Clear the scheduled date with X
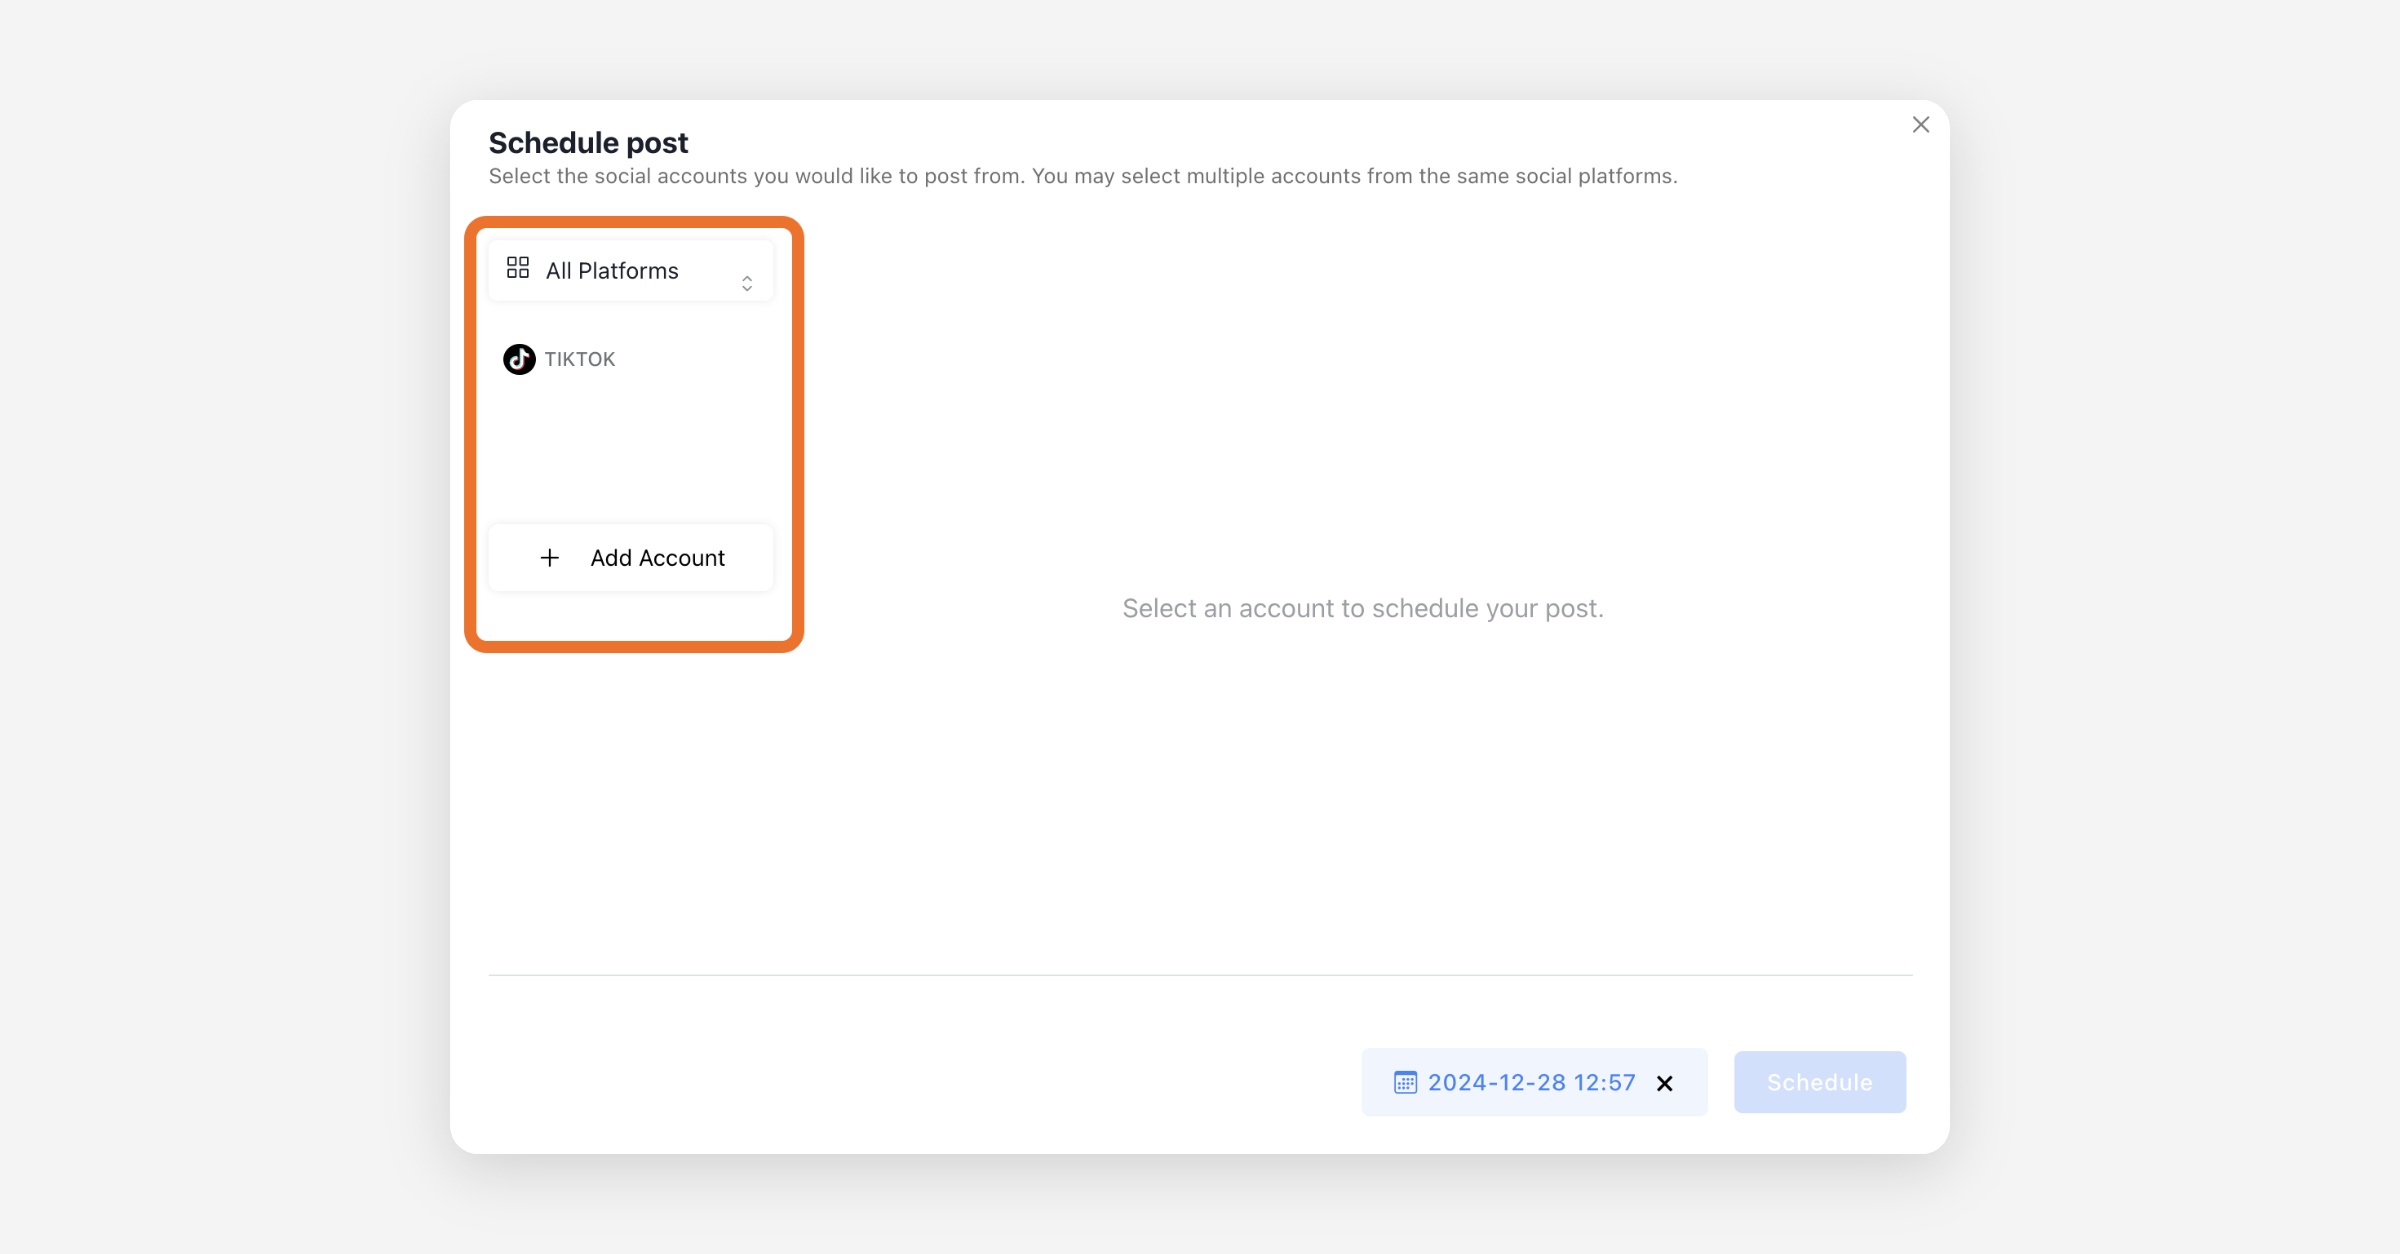Viewport: 2400px width, 1254px height. (1665, 1084)
